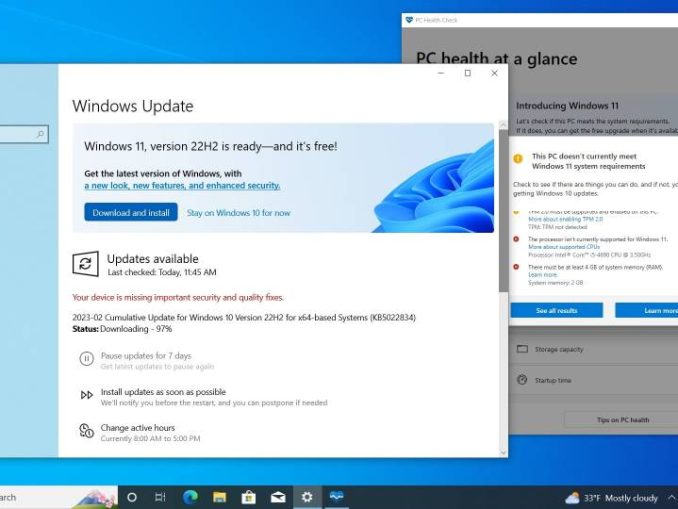The image size is (678, 509).
Task: Choose Stay on Windows 10 for now
Action: point(238,213)
